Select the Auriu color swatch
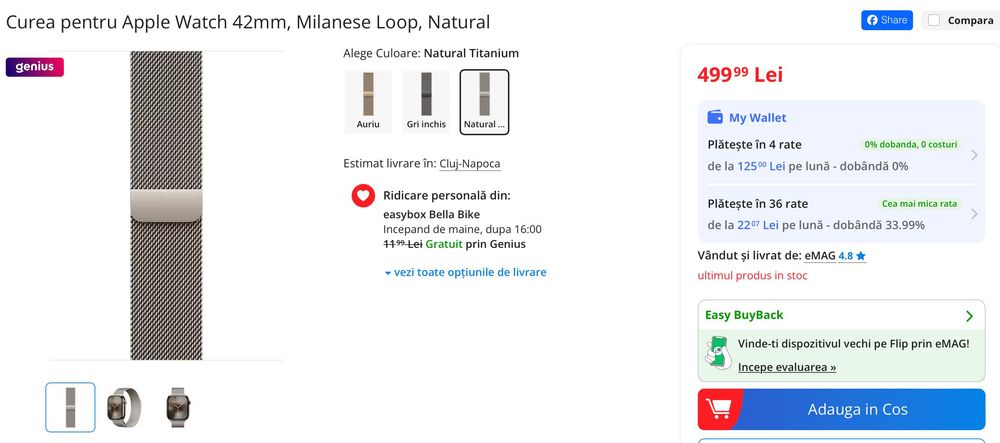The height and width of the screenshot is (443, 1000). point(368,102)
